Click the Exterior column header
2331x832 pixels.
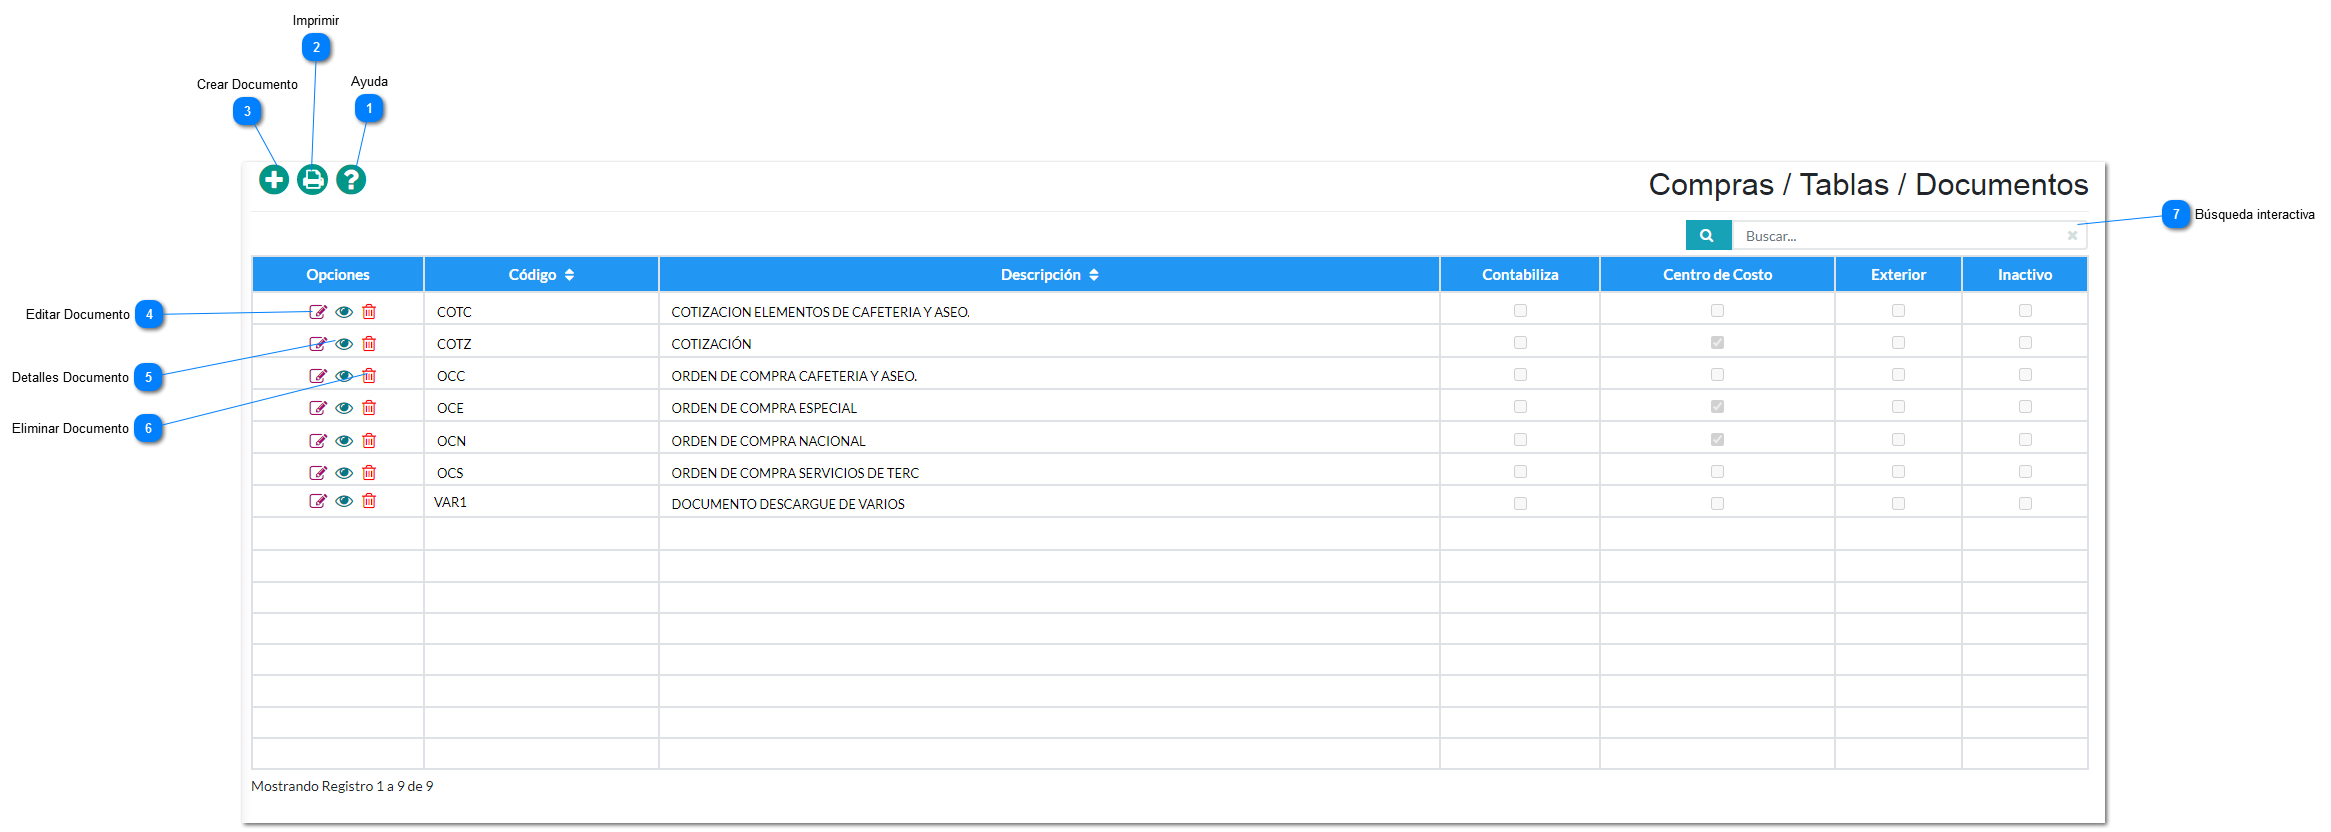click(1898, 275)
